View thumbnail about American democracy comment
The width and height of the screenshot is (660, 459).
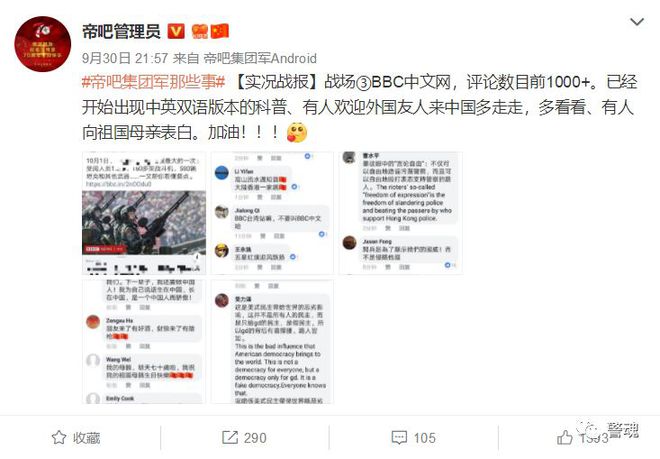pyautogui.click(x=272, y=342)
